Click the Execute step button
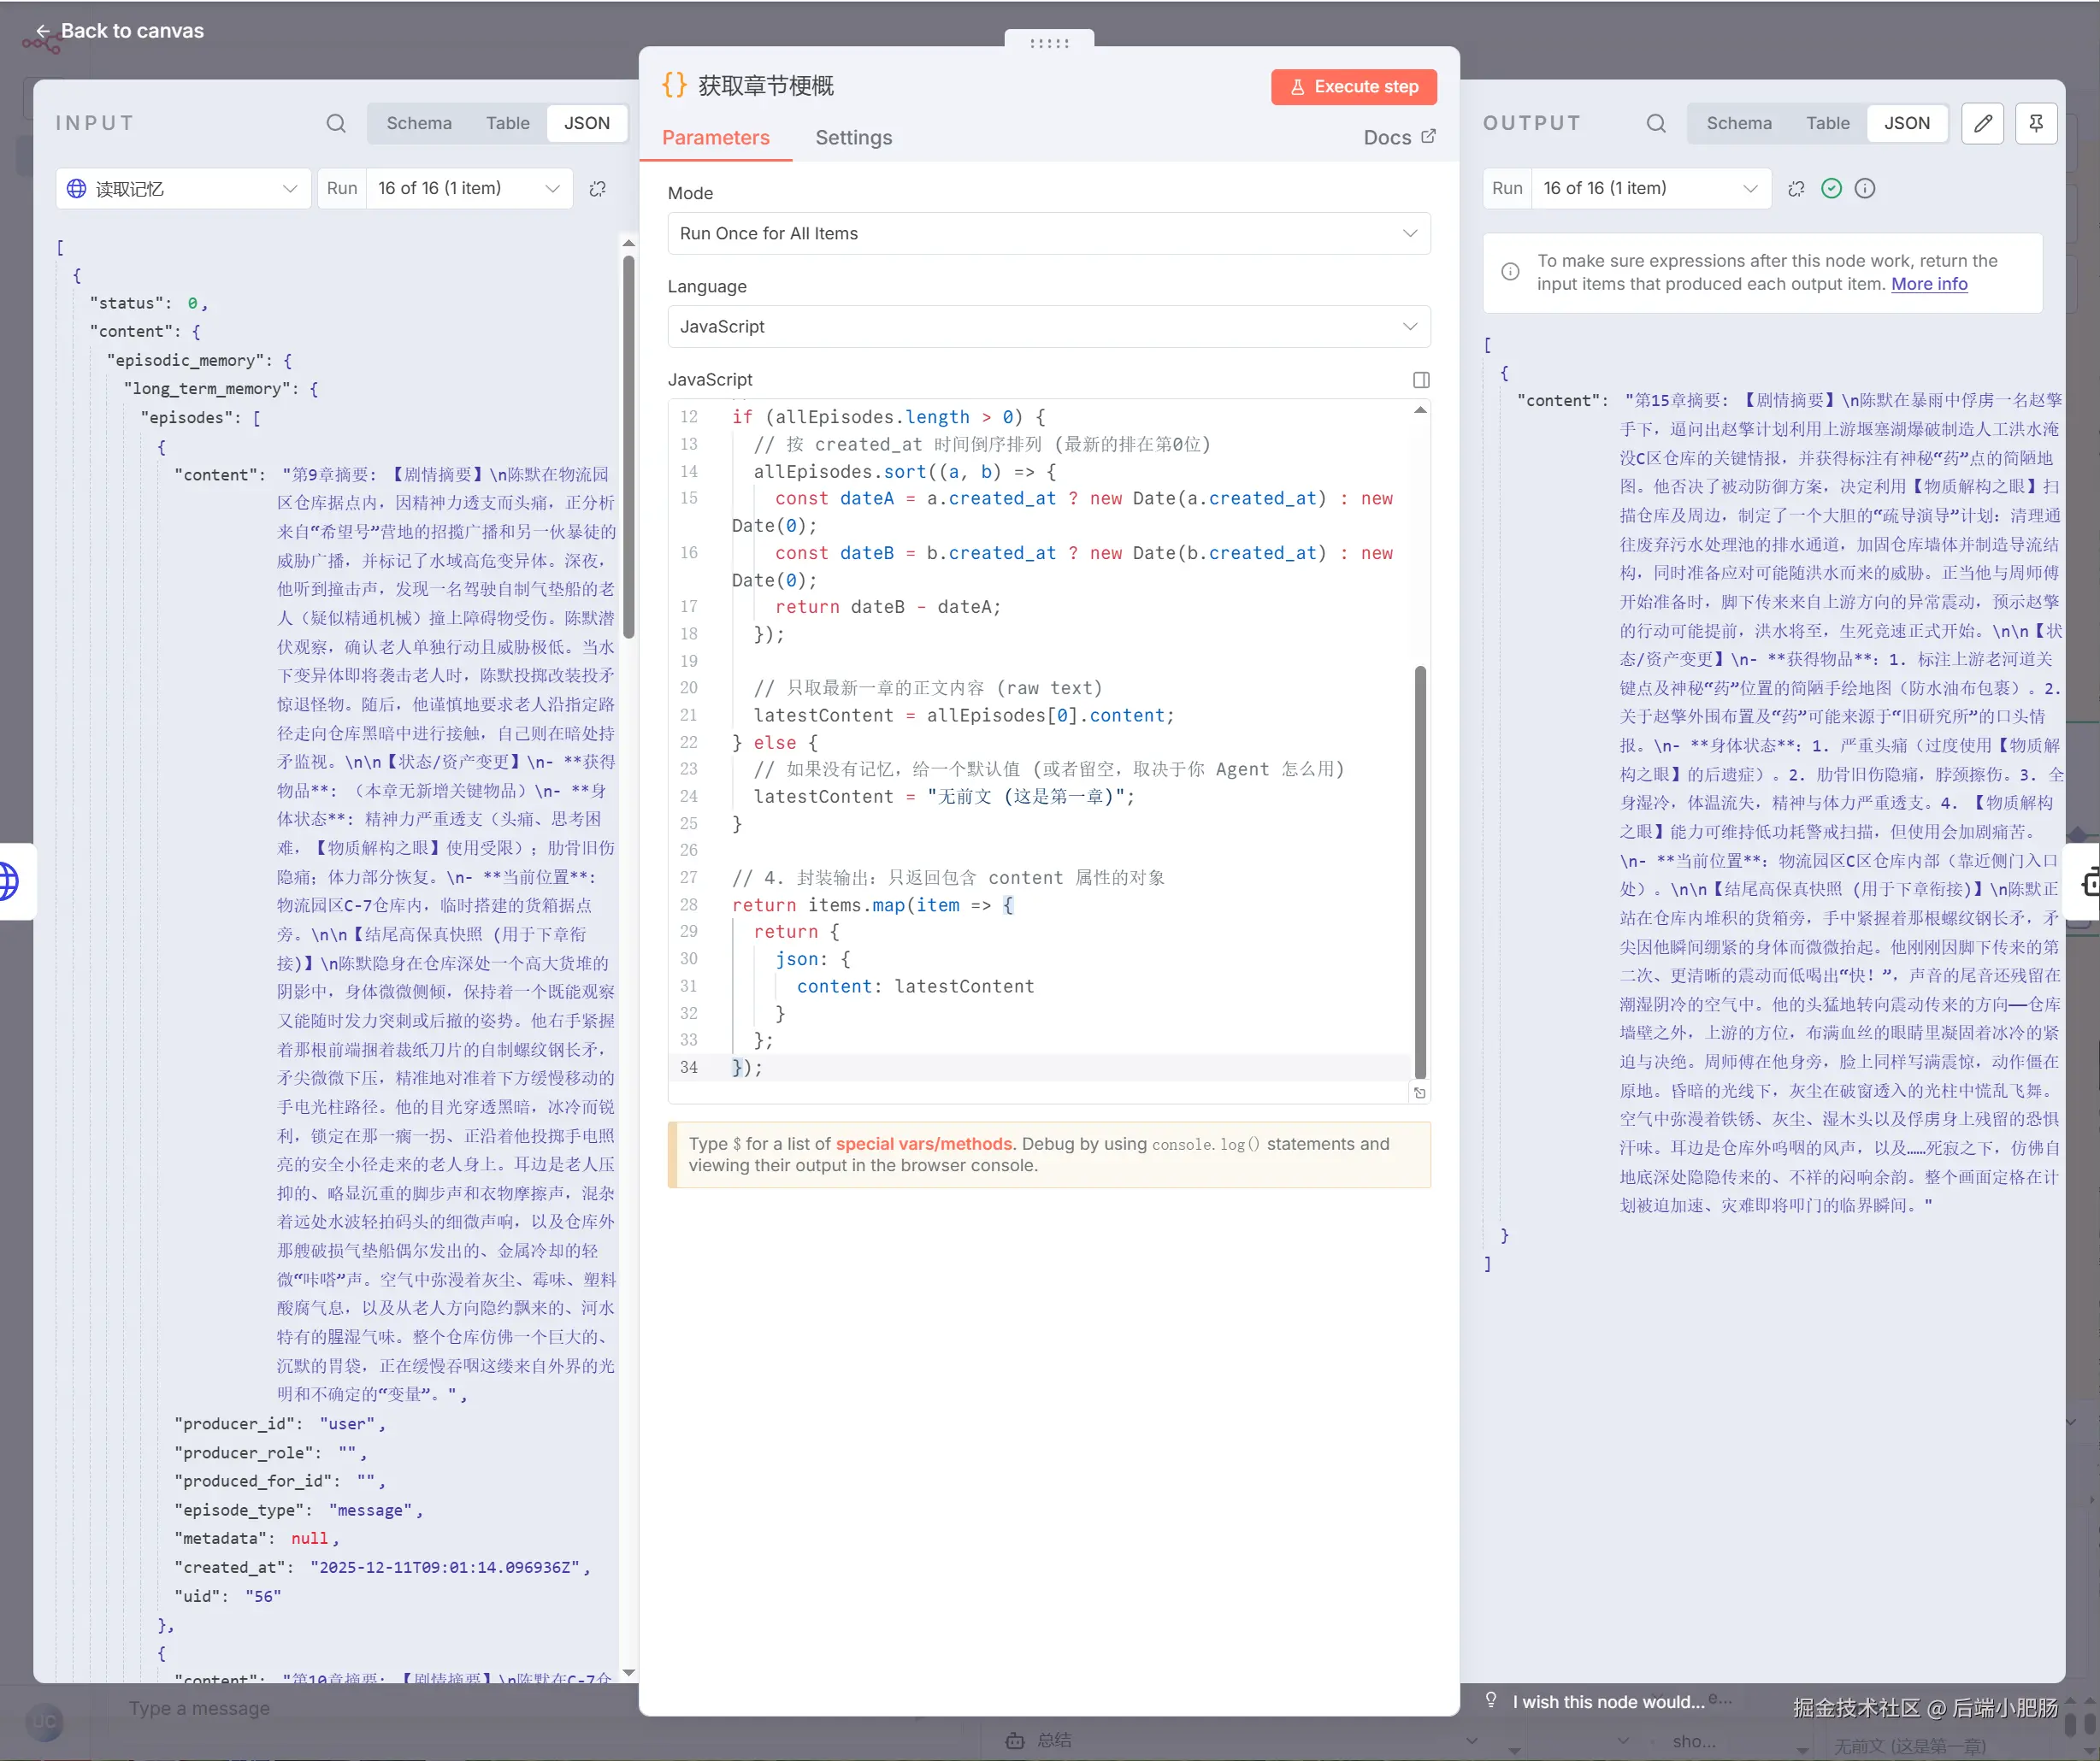2100x1761 pixels. (x=1353, y=86)
